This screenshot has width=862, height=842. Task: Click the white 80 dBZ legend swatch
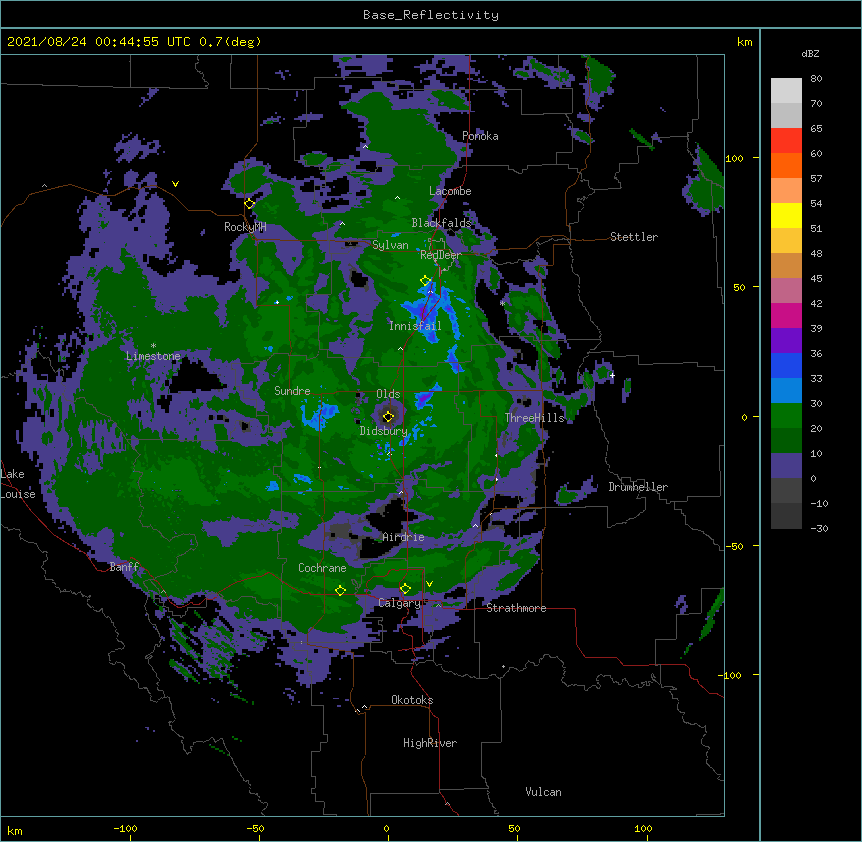coord(786,91)
